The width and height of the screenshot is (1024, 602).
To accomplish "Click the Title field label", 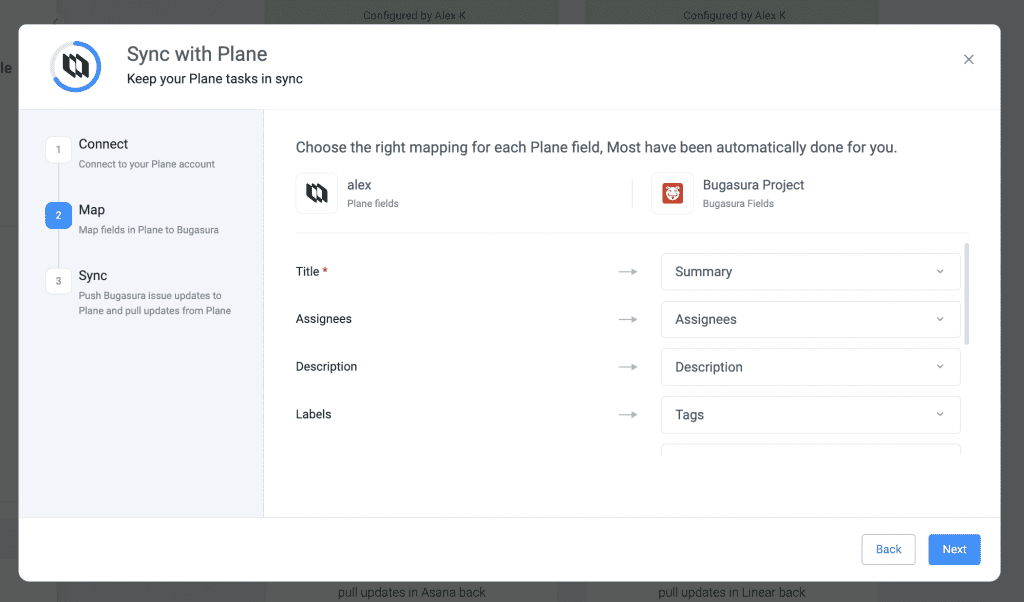I will 308,272.
